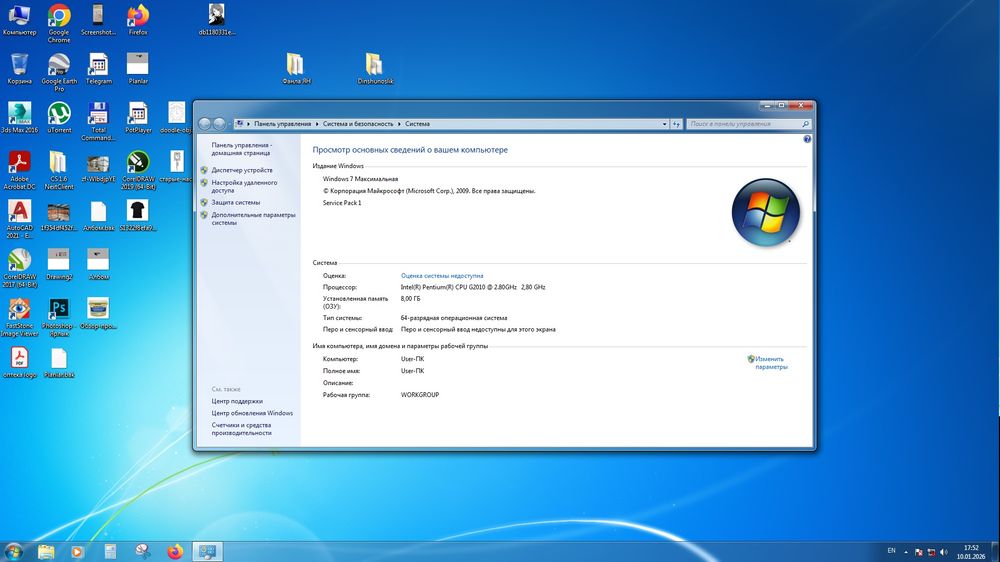
Task: Open Диспетчер устройств link
Action: (242, 170)
